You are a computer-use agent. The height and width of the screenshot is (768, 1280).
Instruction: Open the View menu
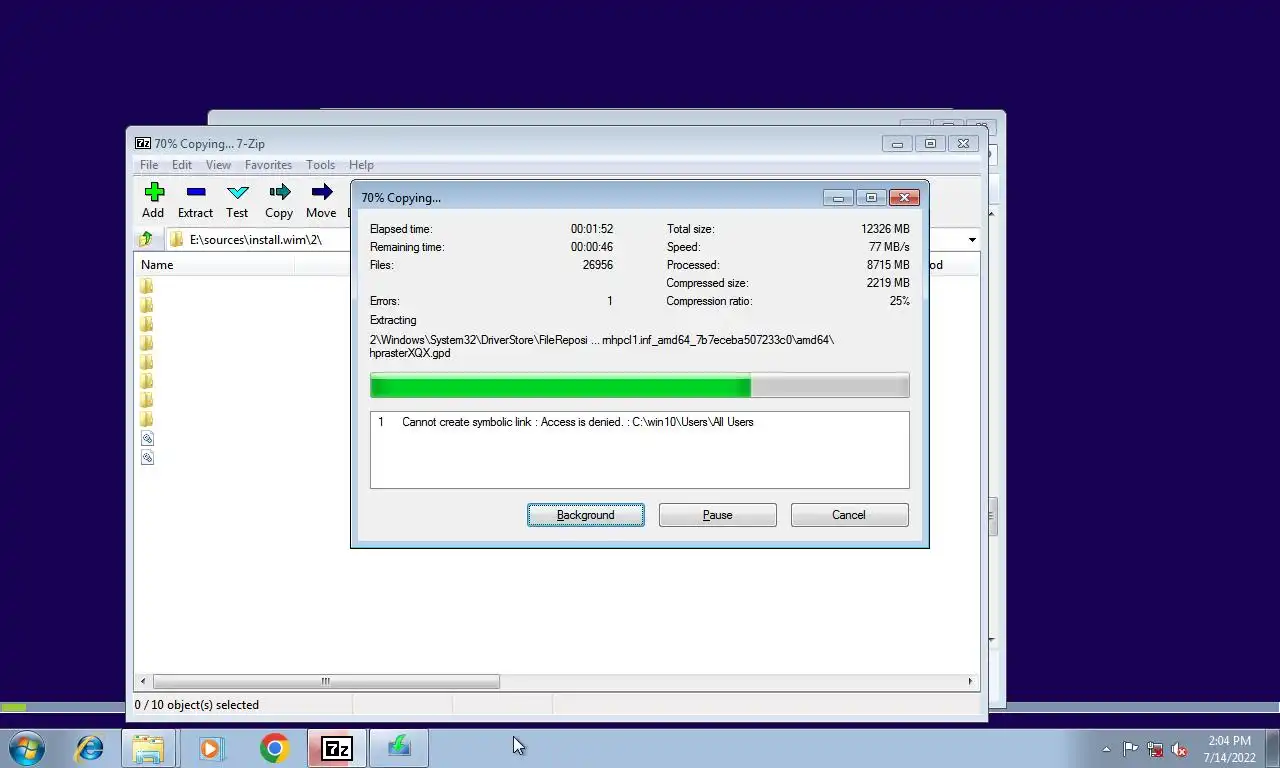(218, 165)
